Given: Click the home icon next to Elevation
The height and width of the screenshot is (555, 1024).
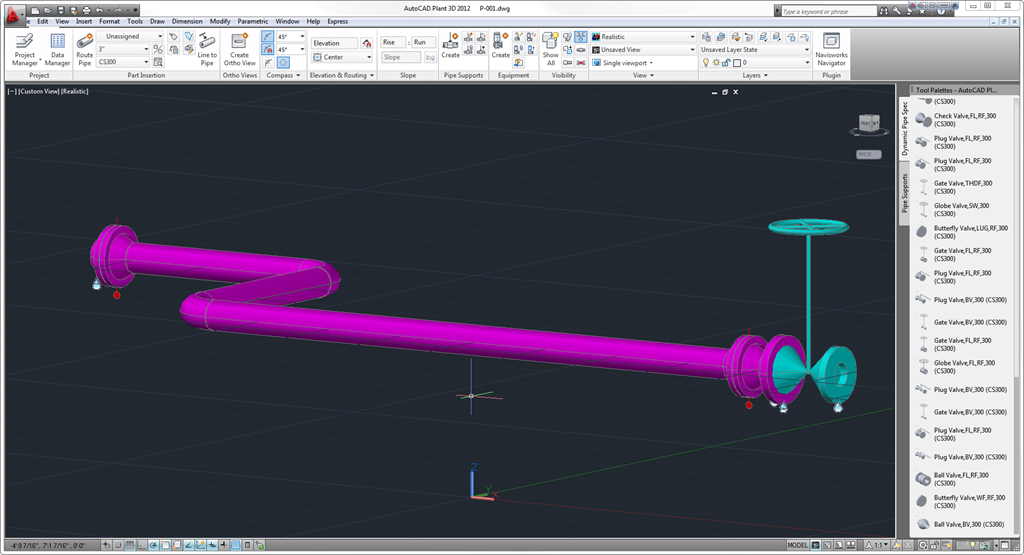Looking at the screenshot, I should click(x=367, y=43).
